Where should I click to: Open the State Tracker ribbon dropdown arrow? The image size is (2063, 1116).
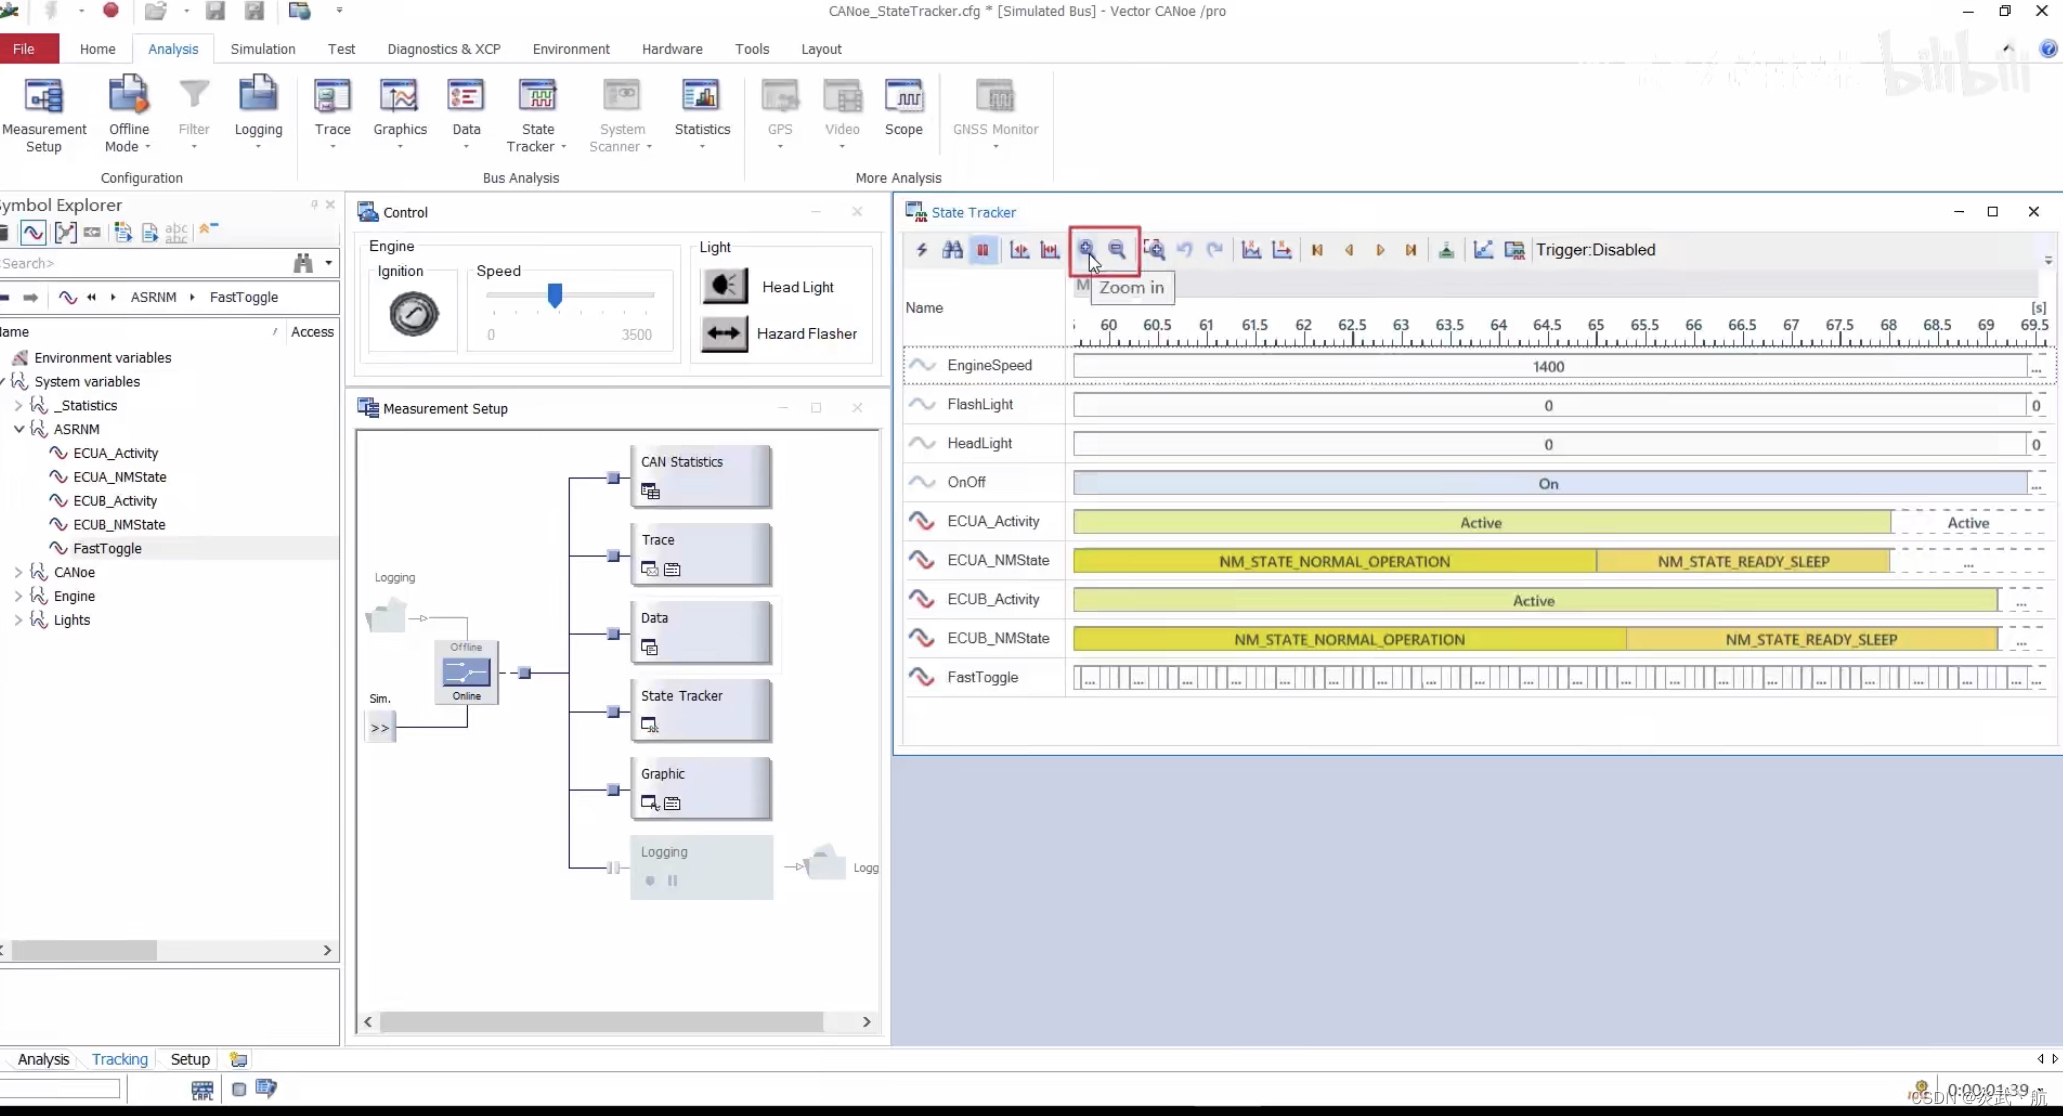click(563, 147)
